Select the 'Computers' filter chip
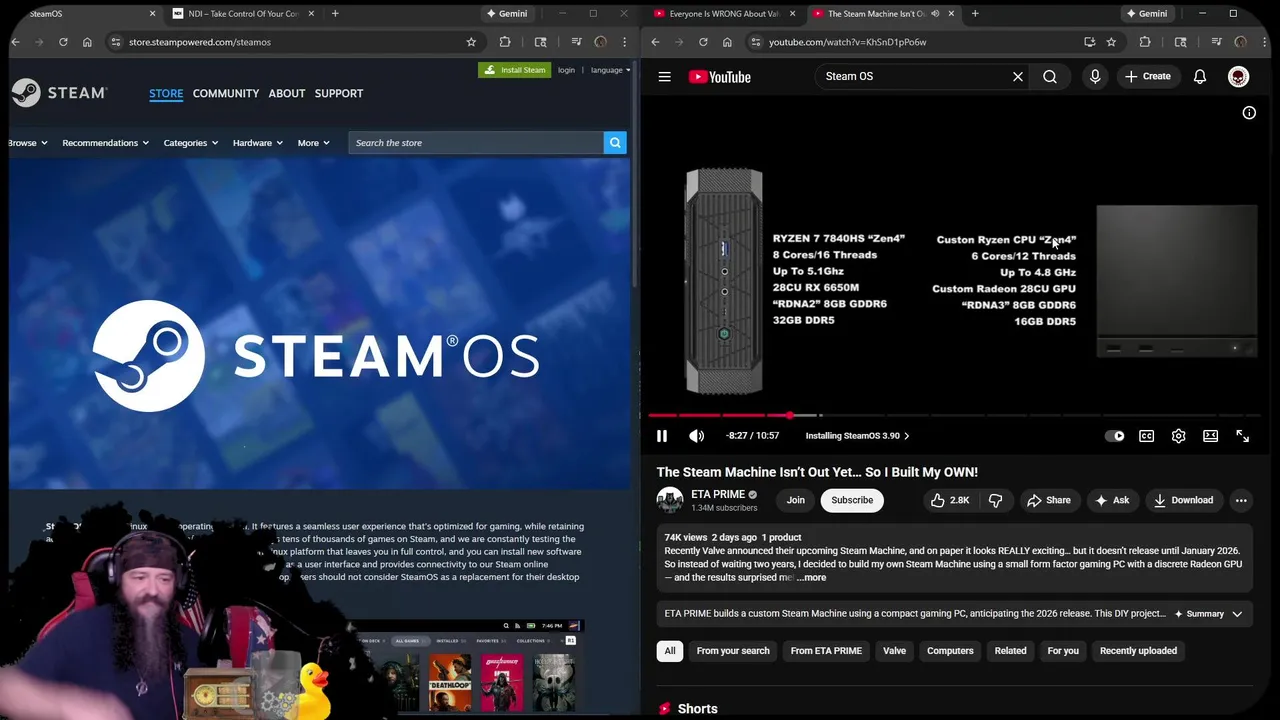Image resolution: width=1280 pixels, height=720 pixels. tap(950, 651)
